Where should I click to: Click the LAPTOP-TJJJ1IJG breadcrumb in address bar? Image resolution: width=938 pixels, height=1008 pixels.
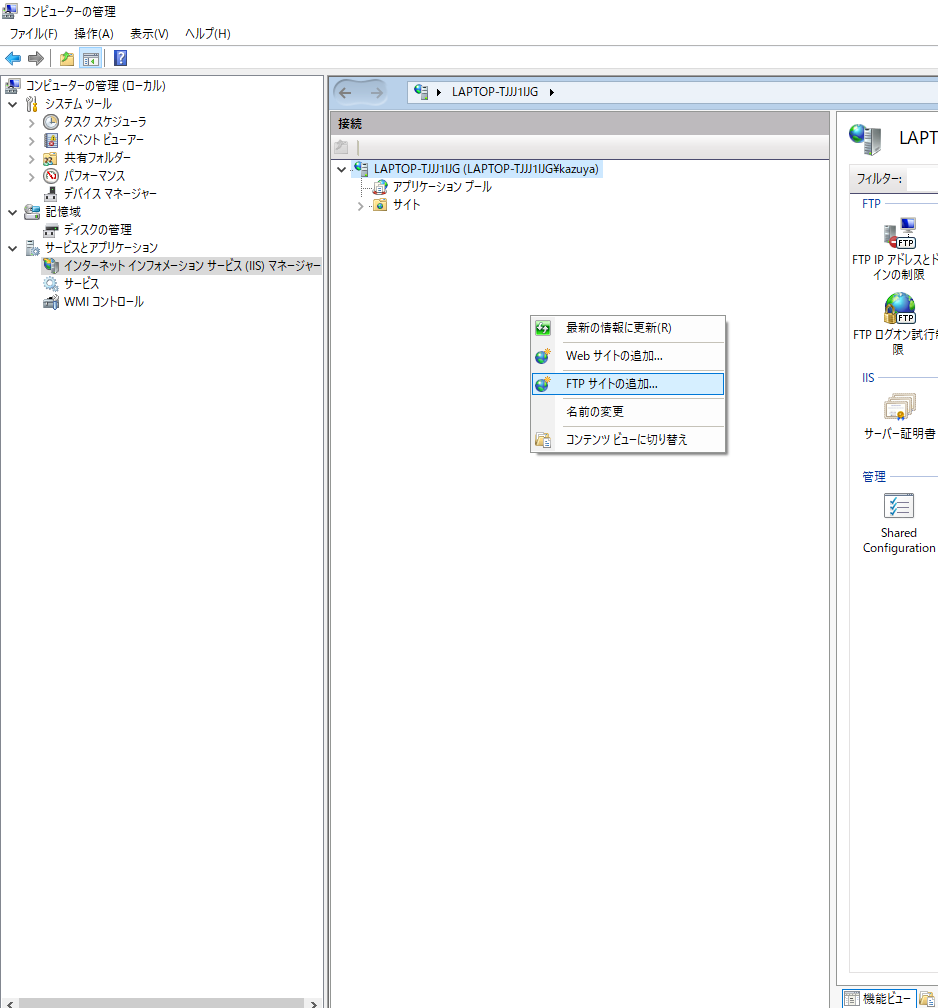[495, 92]
